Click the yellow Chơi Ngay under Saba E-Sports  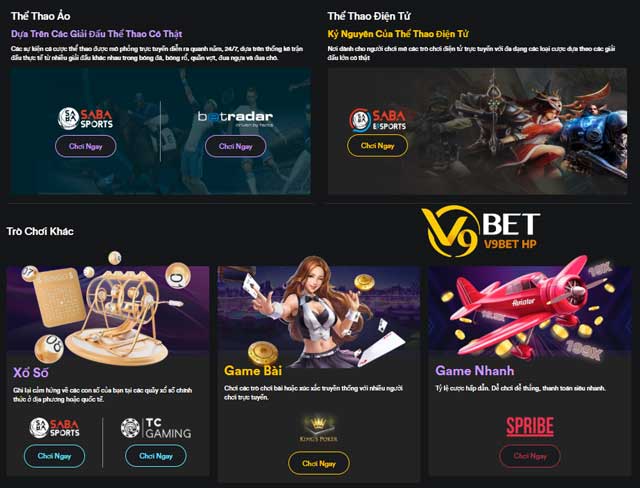point(378,146)
